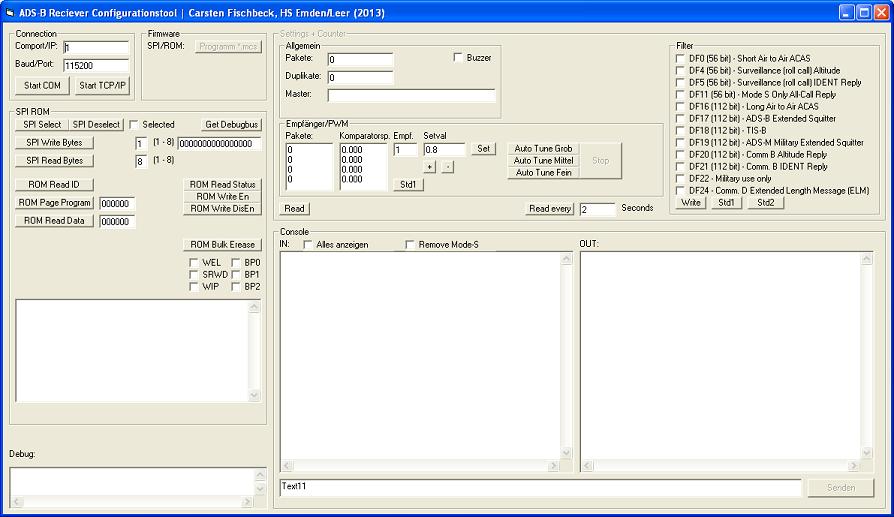Click the Start TCP/IP button
Screen dimensions: 894x517
(x=102, y=86)
